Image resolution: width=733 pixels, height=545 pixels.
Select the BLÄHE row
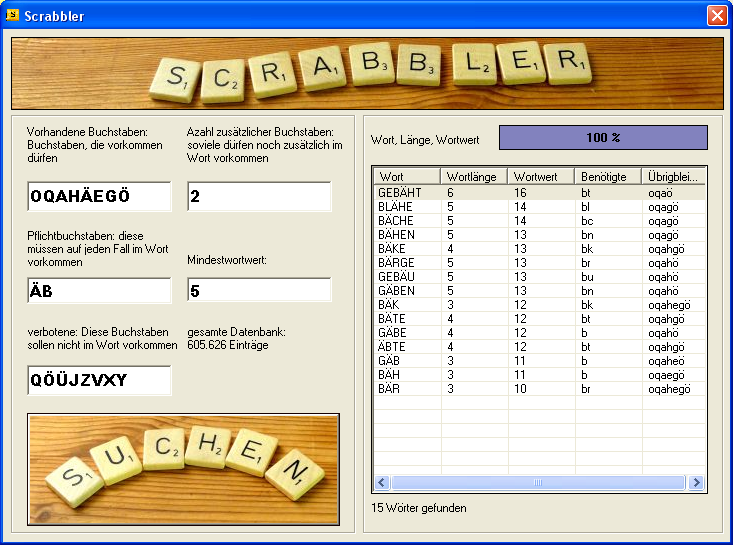point(540,207)
